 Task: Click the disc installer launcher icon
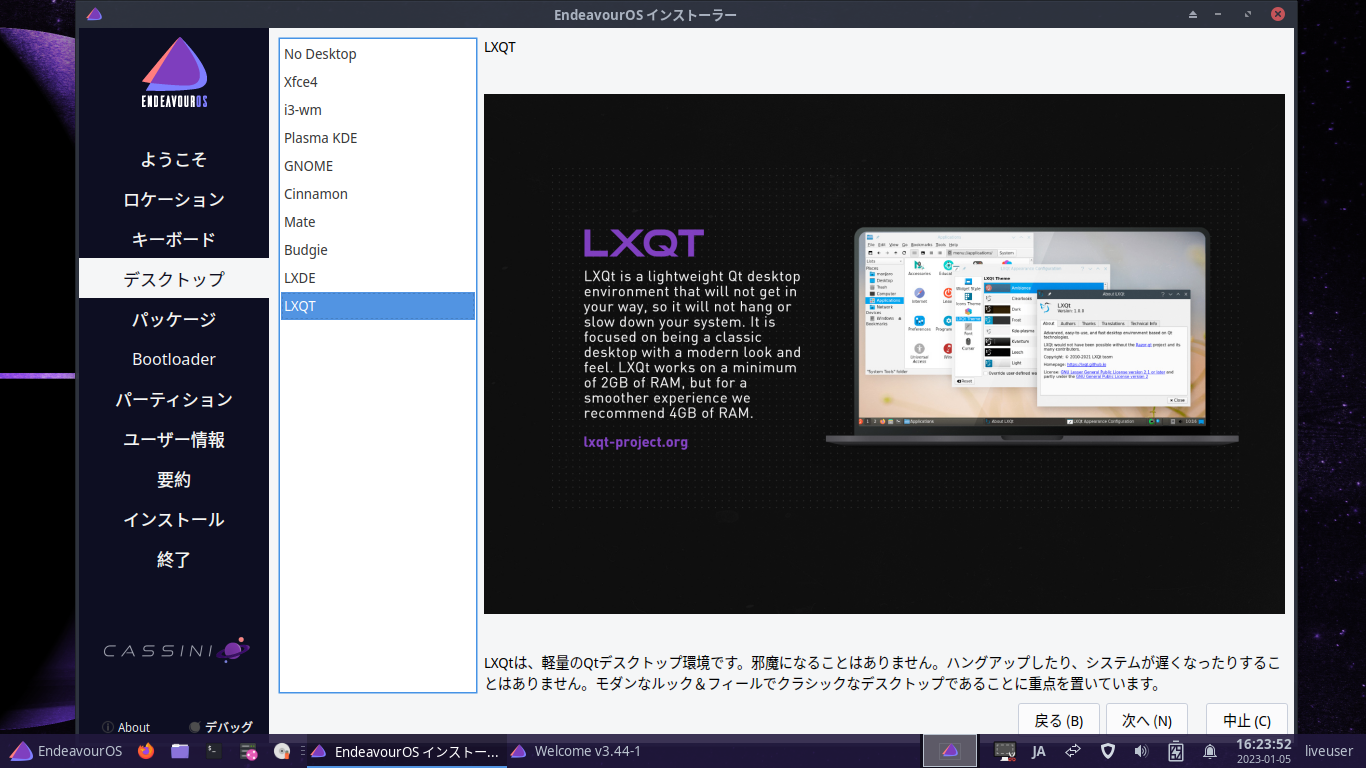pos(282,751)
